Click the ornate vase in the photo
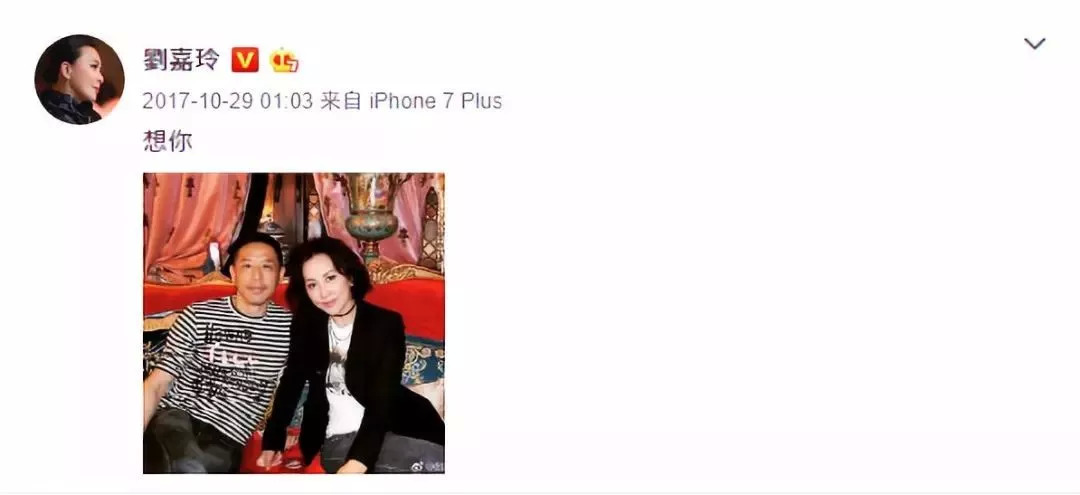 click(x=372, y=213)
